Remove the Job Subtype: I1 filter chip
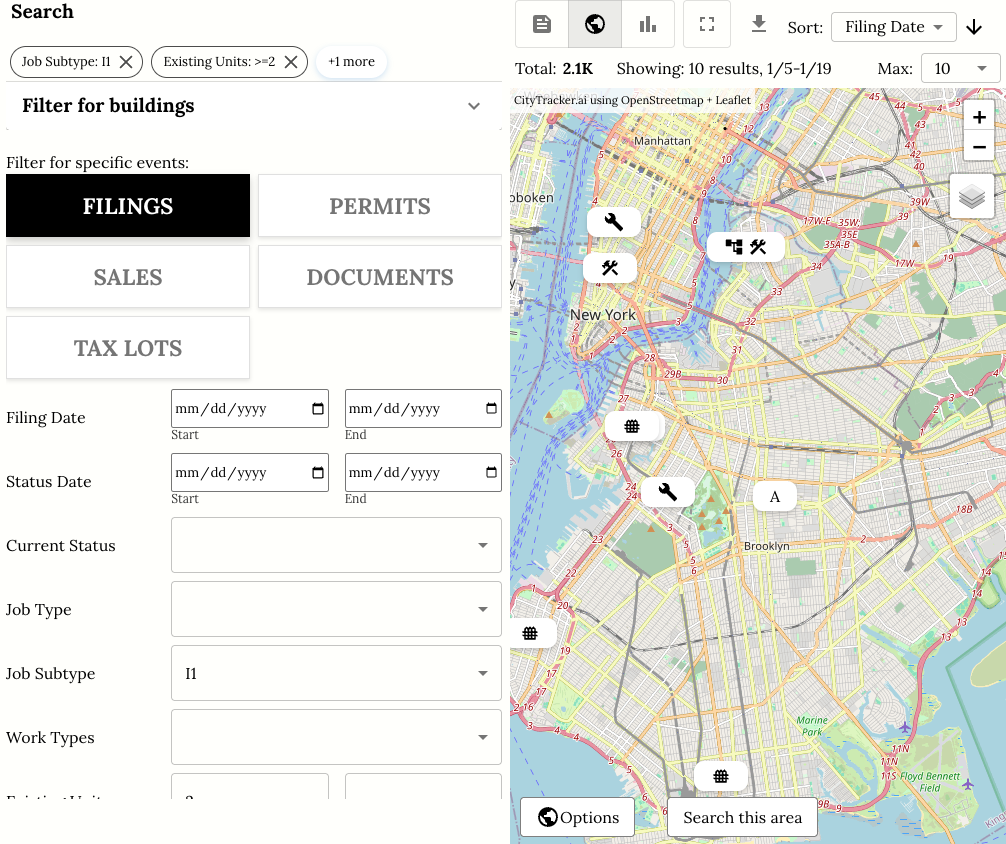 126,62
